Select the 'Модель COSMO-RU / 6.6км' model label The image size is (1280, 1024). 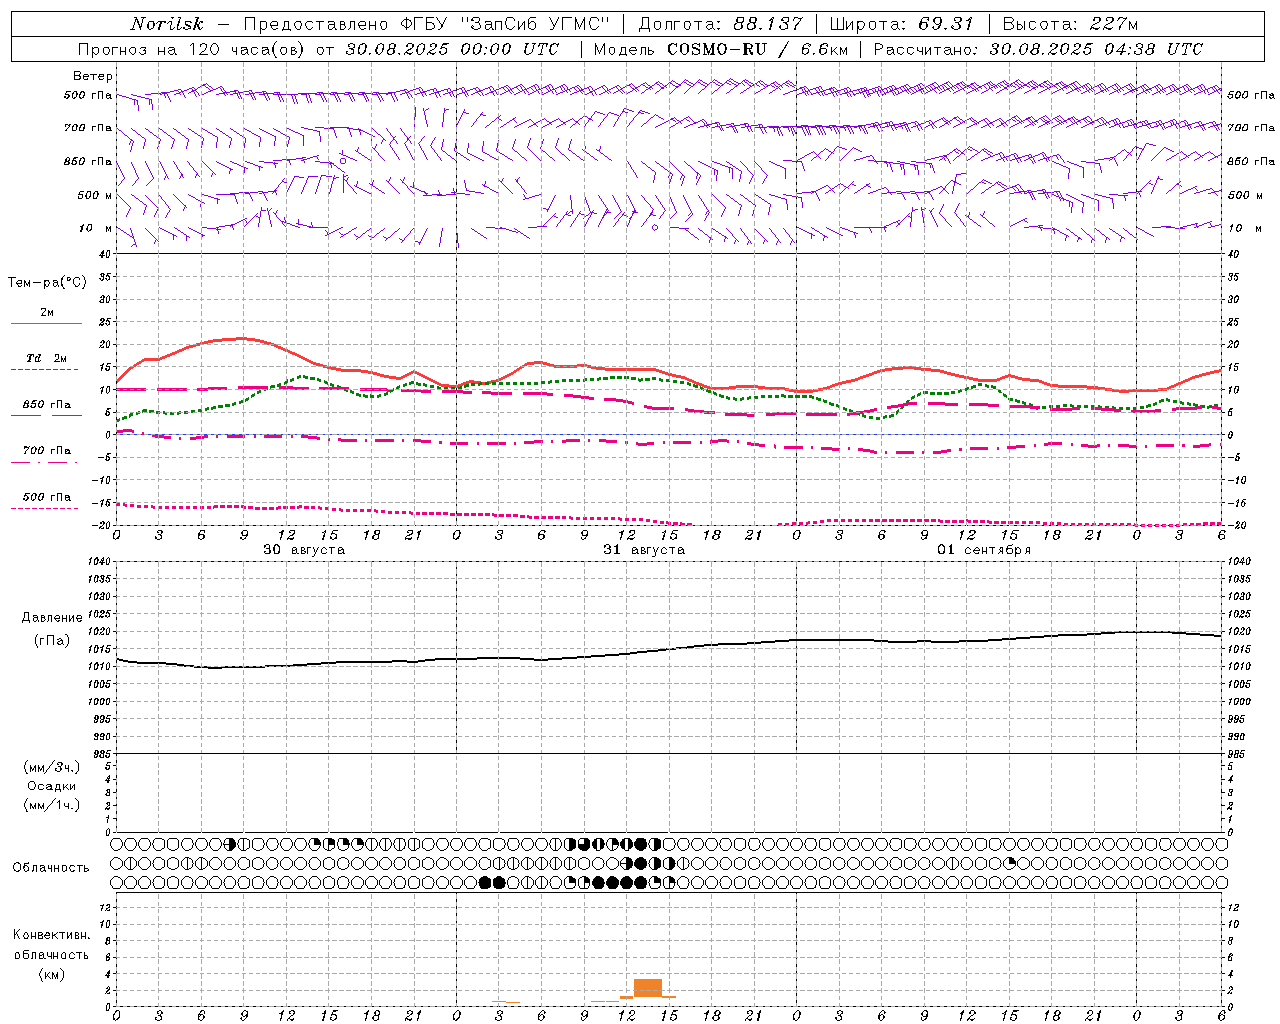[x=721, y=49]
